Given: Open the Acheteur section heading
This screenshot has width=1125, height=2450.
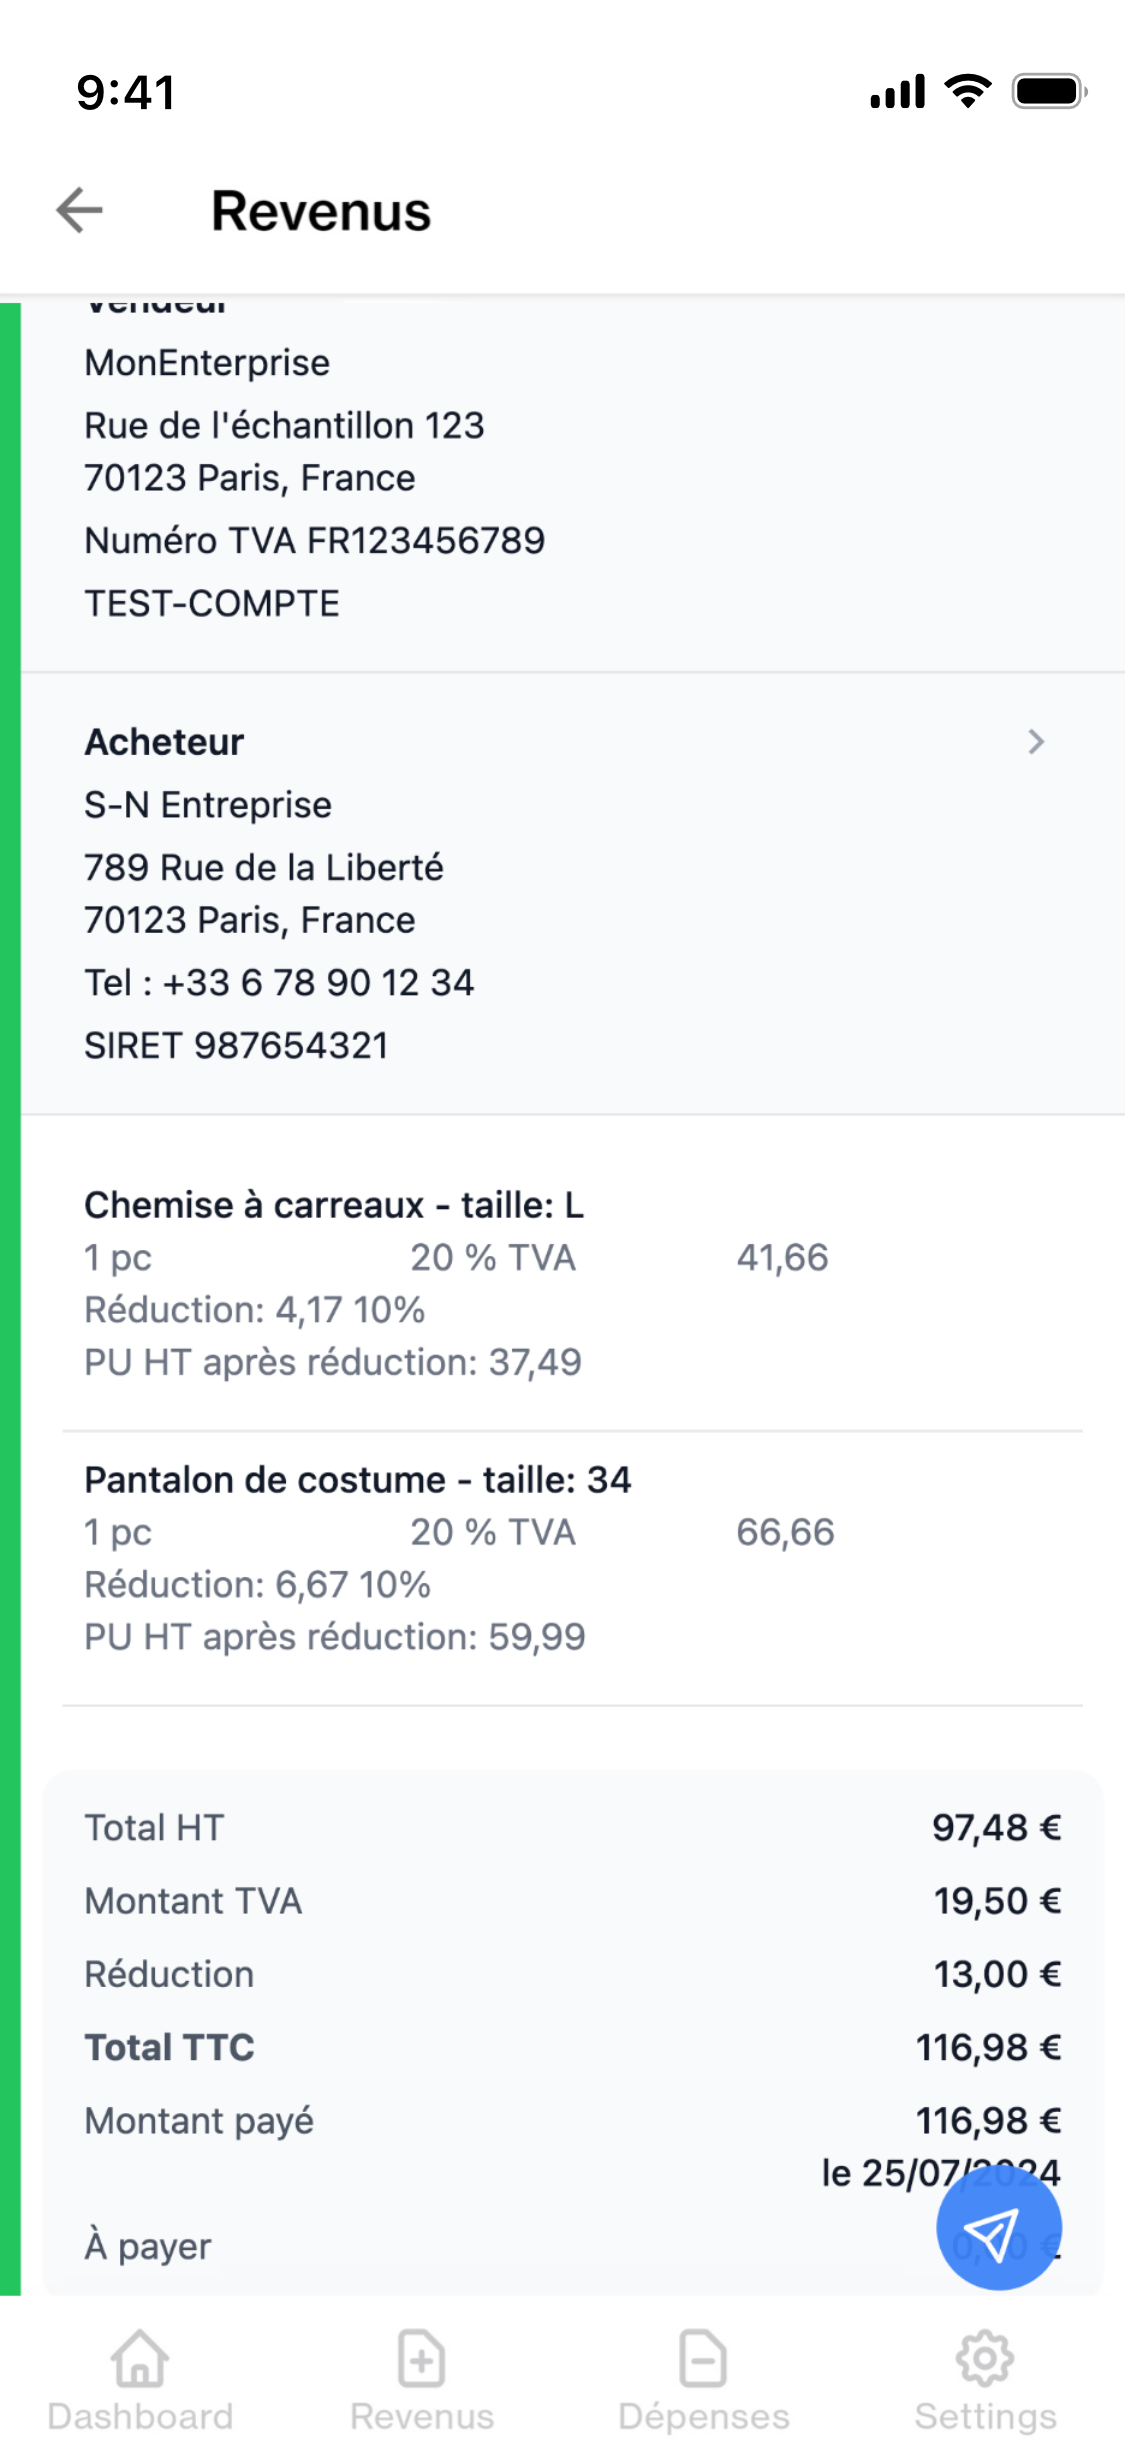Looking at the screenshot, I should click(x=164, y=742).
